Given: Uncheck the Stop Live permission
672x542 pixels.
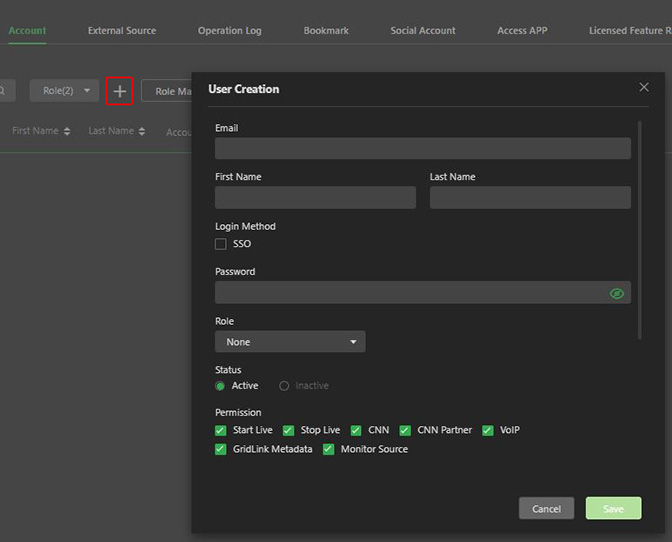Looking at the screenshot, I should [x=288, y=430].
